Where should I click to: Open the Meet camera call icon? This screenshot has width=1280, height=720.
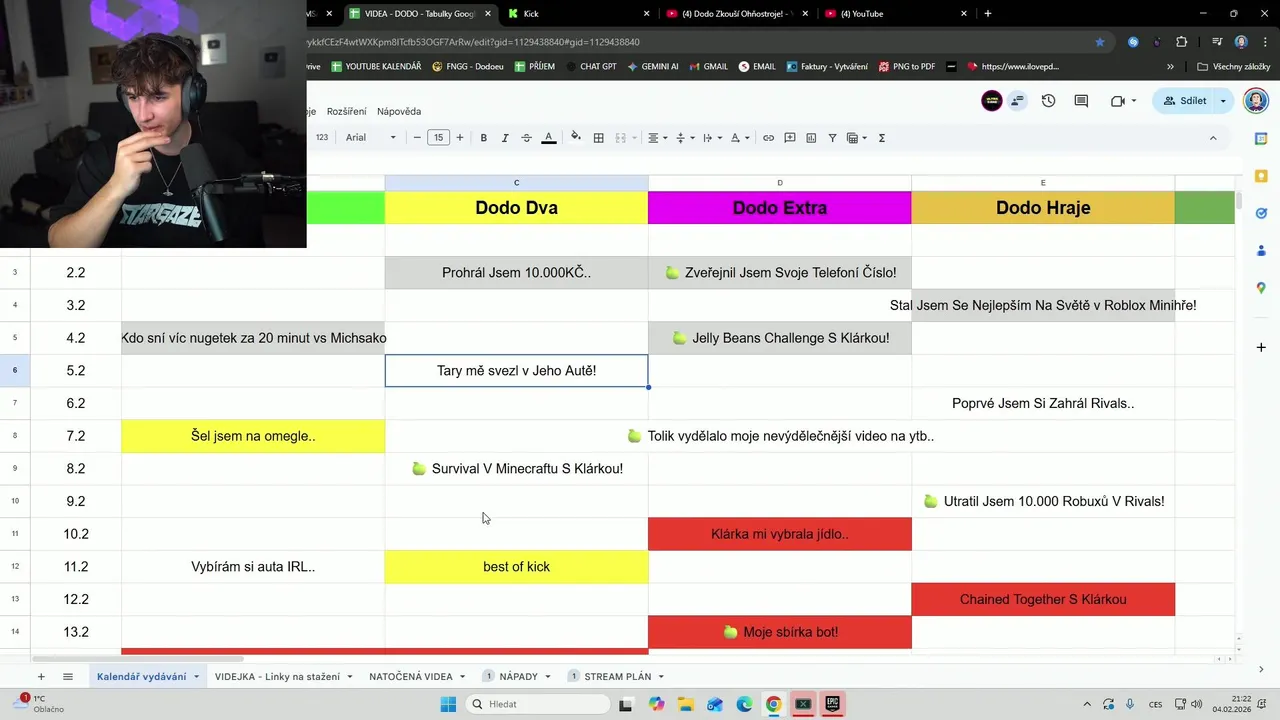[1118, 101]
